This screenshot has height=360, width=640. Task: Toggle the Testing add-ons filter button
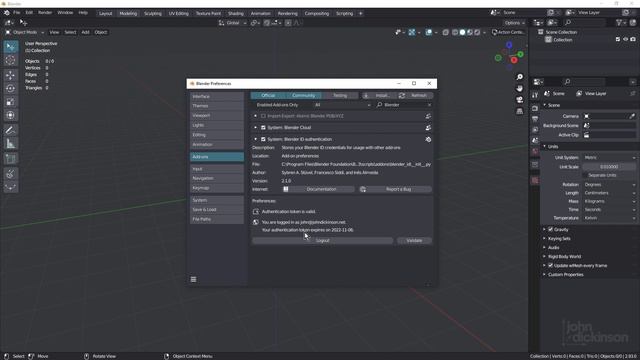[x=340, y=96]
